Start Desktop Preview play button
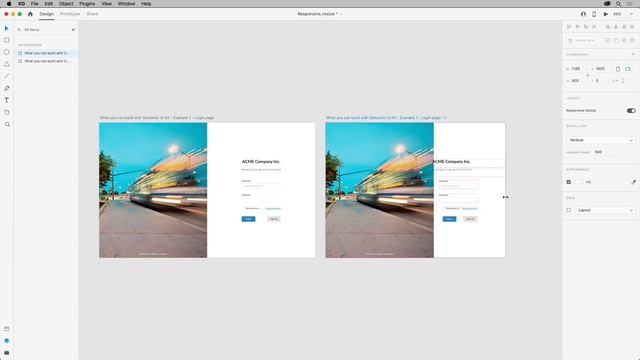 pos(606,14)
